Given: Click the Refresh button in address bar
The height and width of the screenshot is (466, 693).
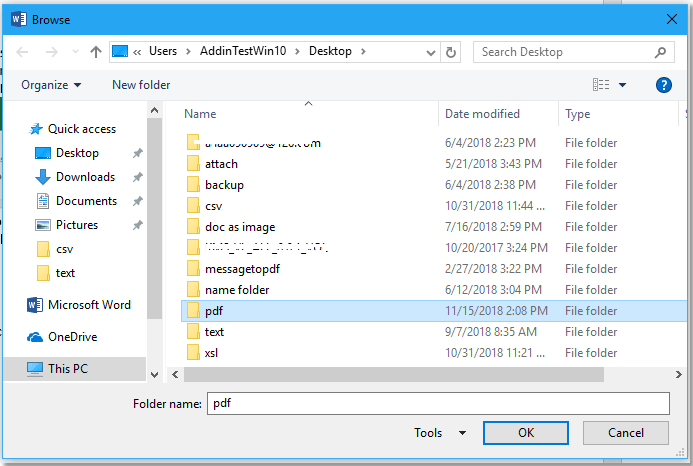Looking at the screenshot, I should pos(452,52).
